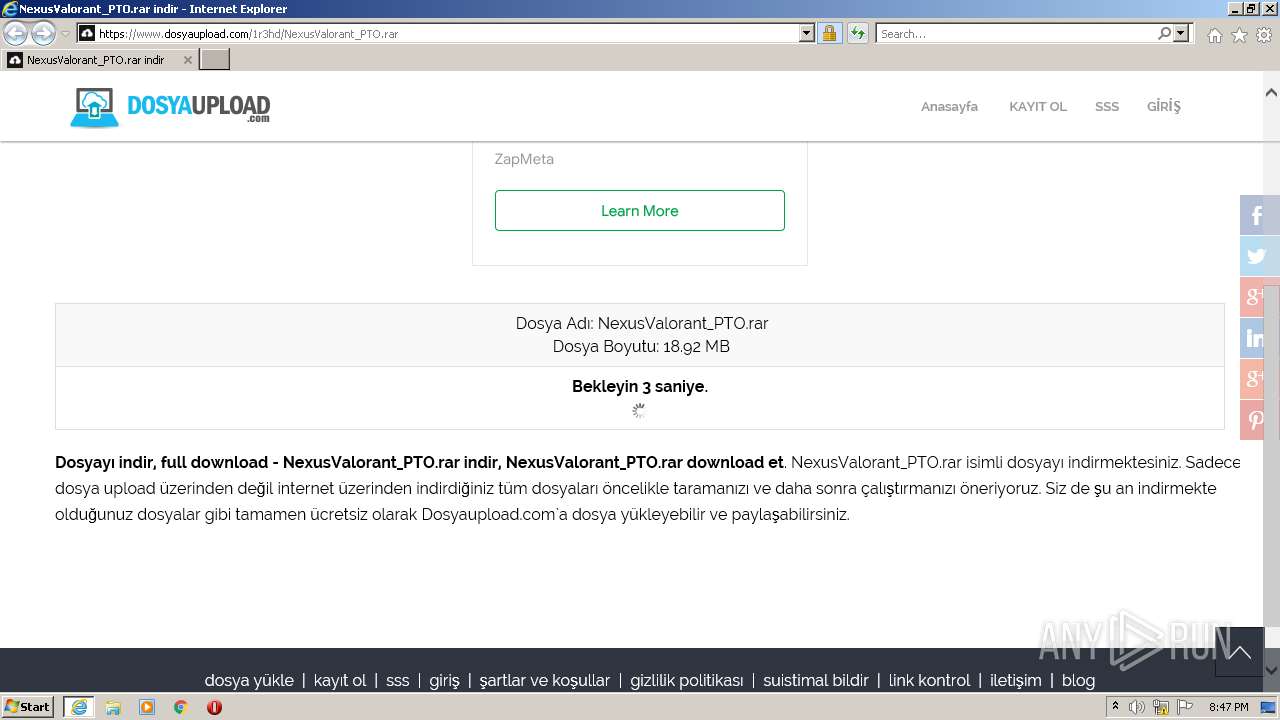The image size is (1280, 720).
Task: Click the address bar URL field
Action: [x=447, y=33]
